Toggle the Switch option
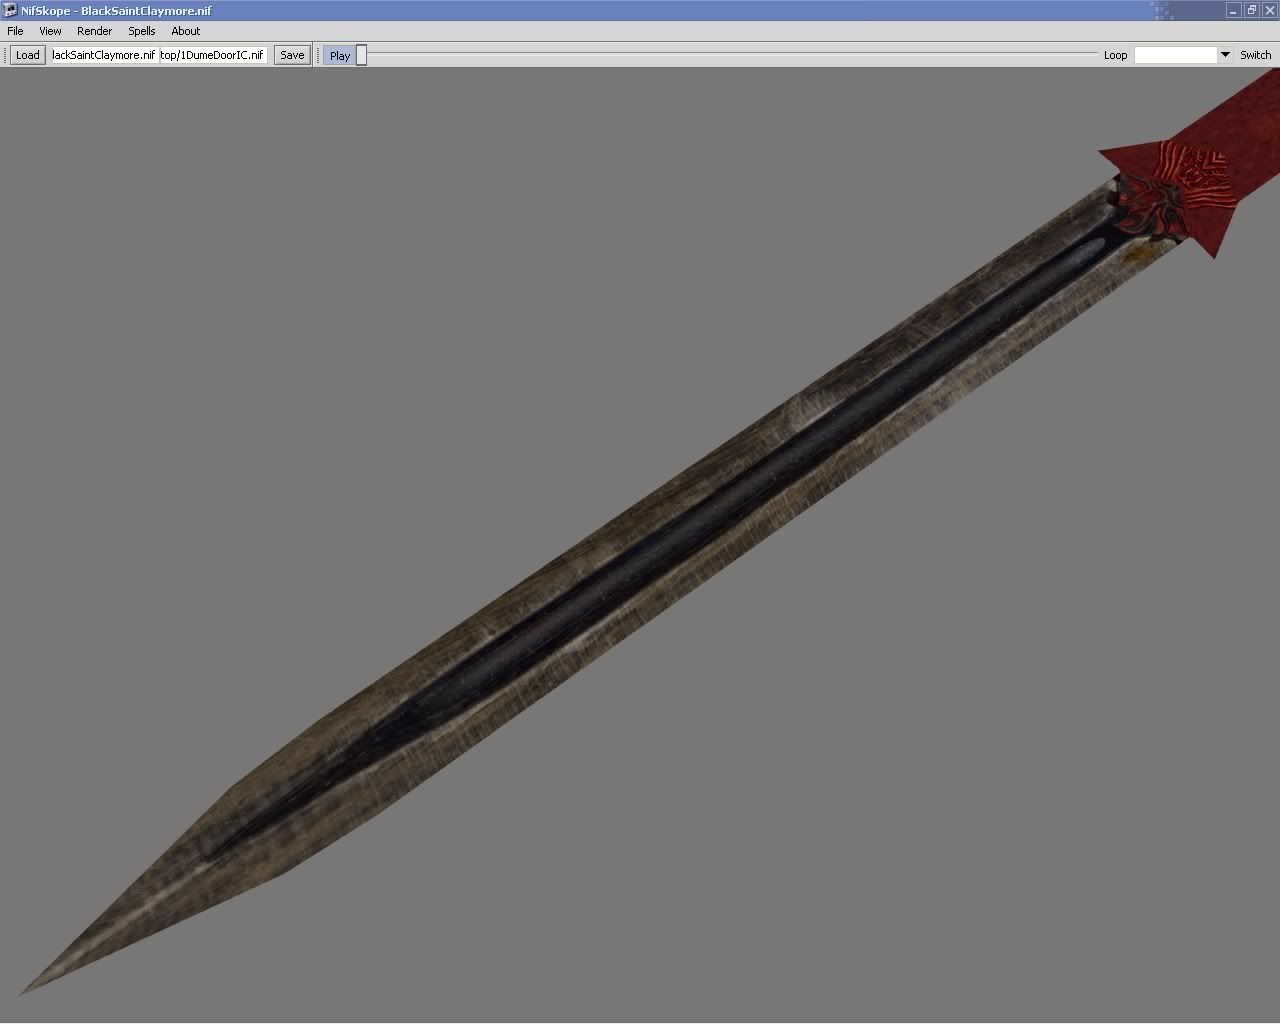Screen dimensions: 1280x1024 pos(1255,55)
